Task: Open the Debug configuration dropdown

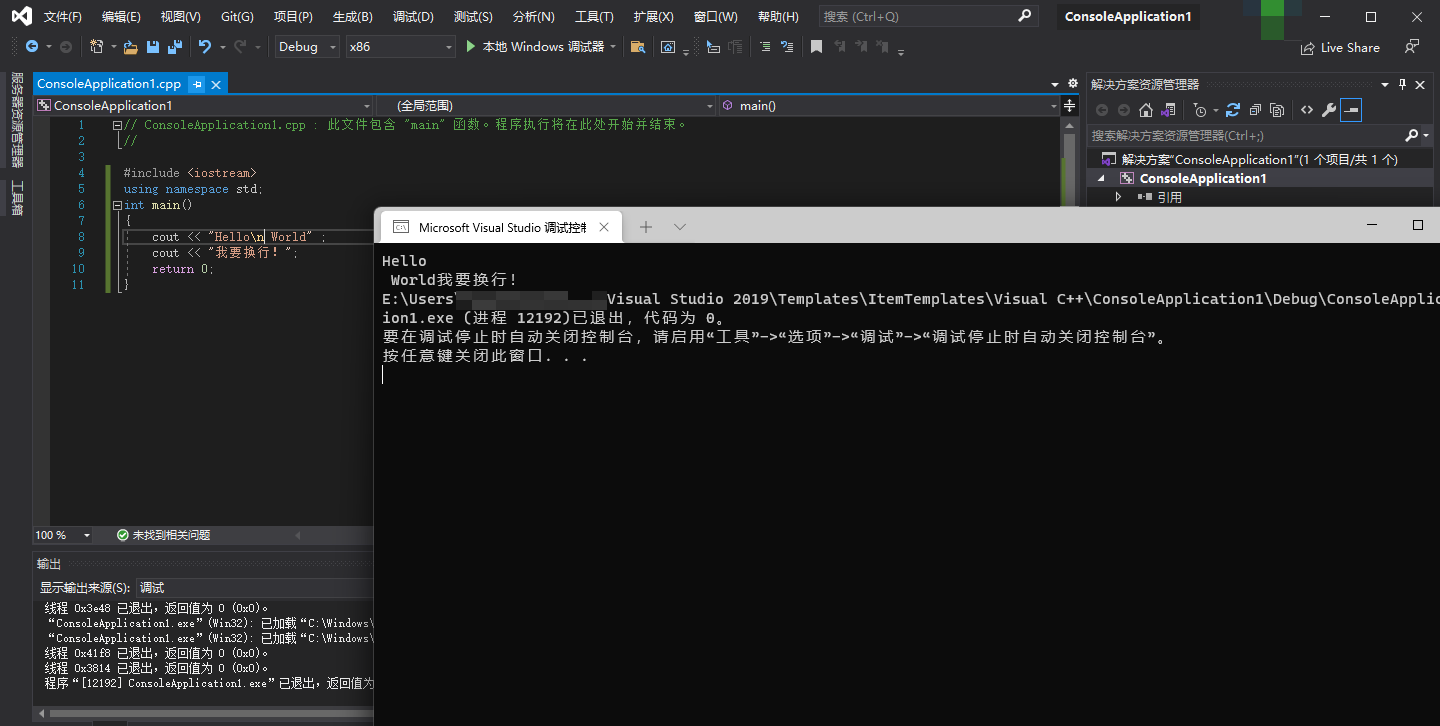Action: coord(308,47)
